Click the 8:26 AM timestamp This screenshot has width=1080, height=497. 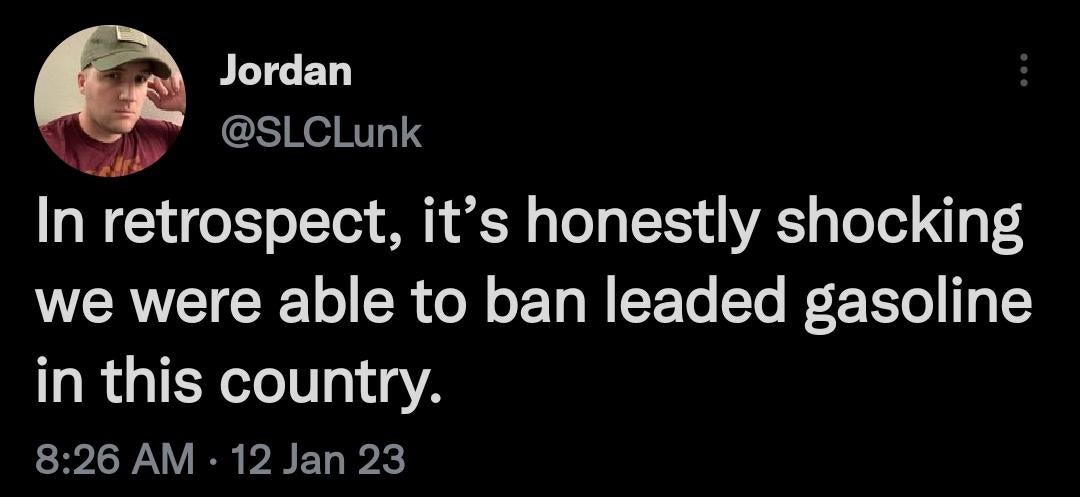coord(114,461)
